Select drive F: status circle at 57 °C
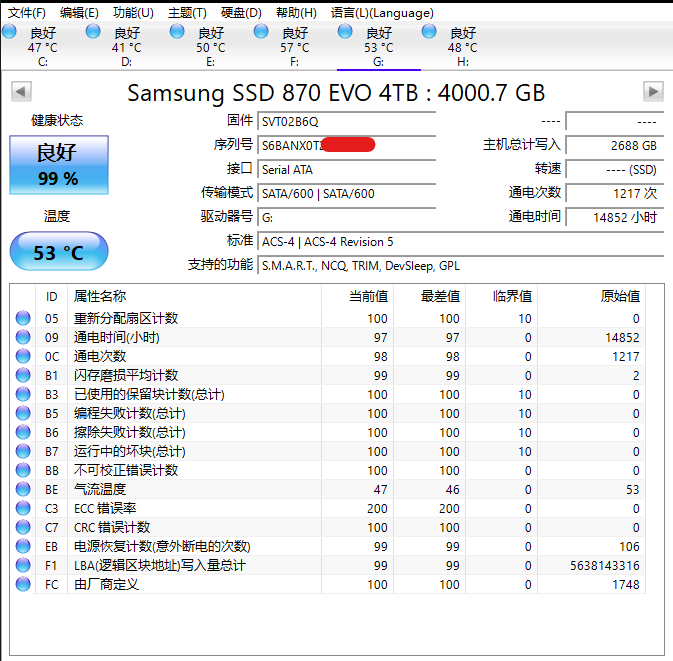The width and height of the screenshot is (673, 661). tap(261, 31)
